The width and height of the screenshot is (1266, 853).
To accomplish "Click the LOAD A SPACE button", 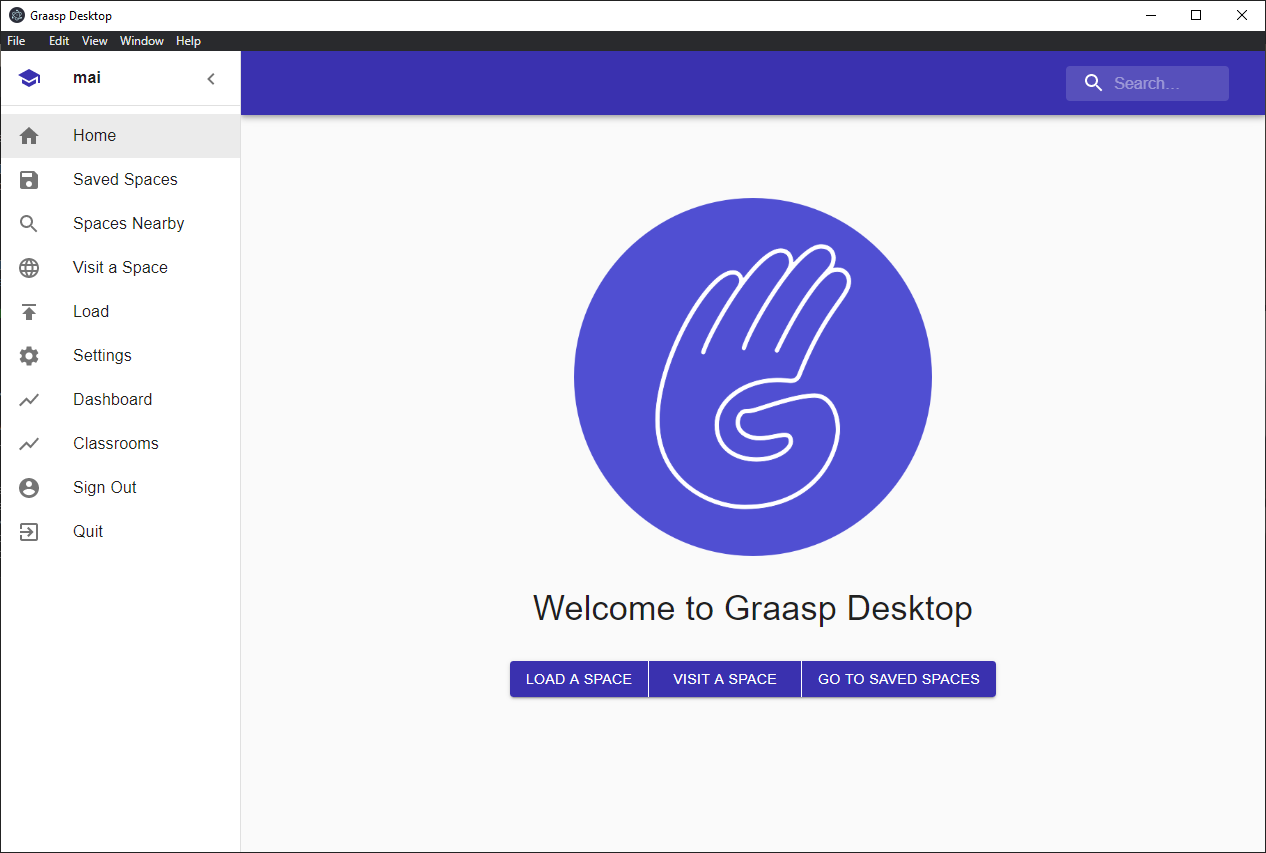I will click(x=579, y=679).
